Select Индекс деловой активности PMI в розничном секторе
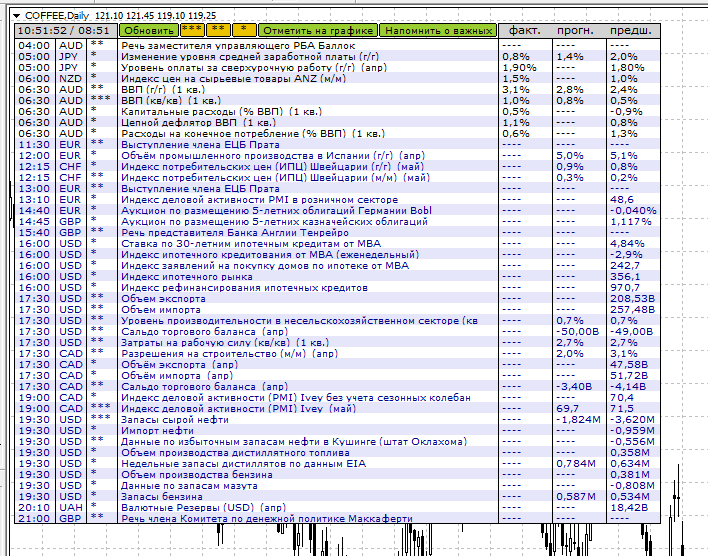This screenshot has height=556, width=708. click(x=337, y=200)
